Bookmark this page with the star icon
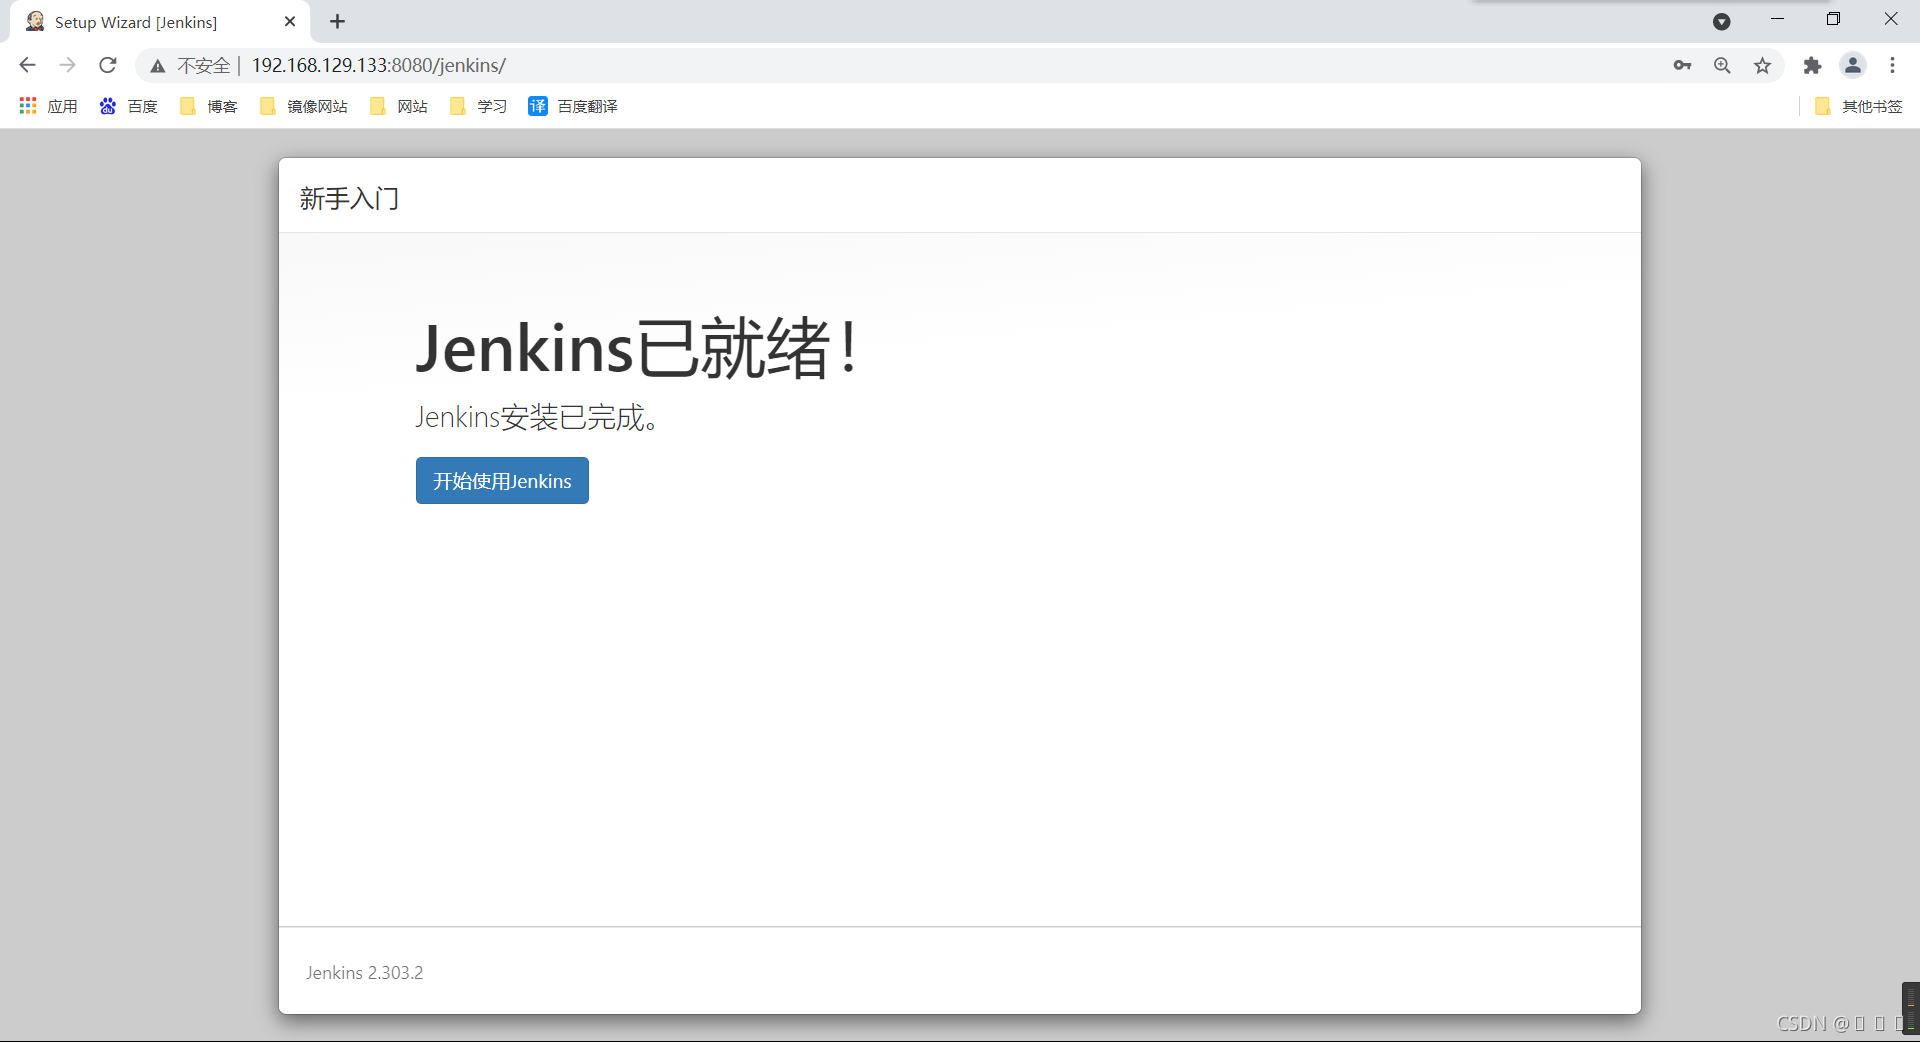The image size is (1920, 1042). pos(1762,65)
